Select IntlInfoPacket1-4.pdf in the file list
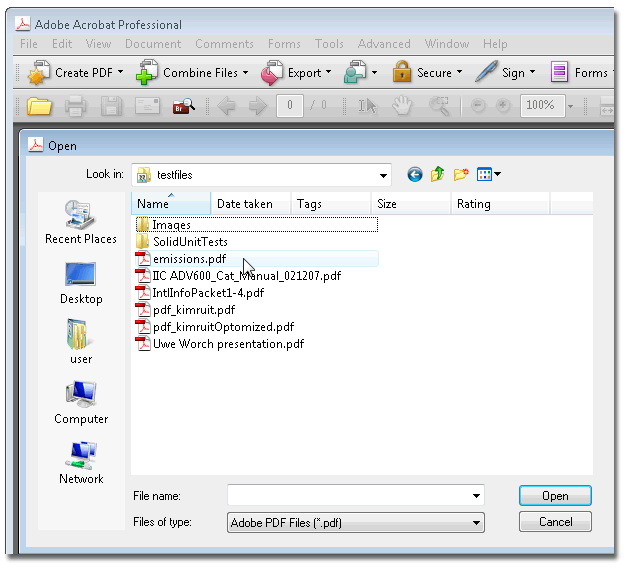Screen dimensions: 626x569 pyautogui.click(x=200, y=293)
